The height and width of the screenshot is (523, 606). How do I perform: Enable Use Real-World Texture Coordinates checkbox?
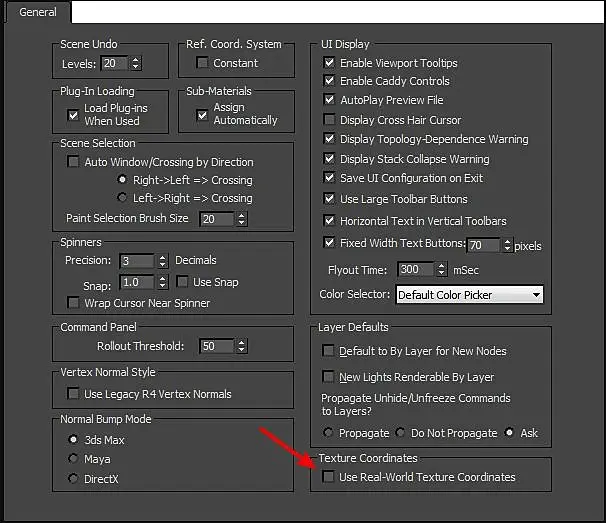coord(328,476)
